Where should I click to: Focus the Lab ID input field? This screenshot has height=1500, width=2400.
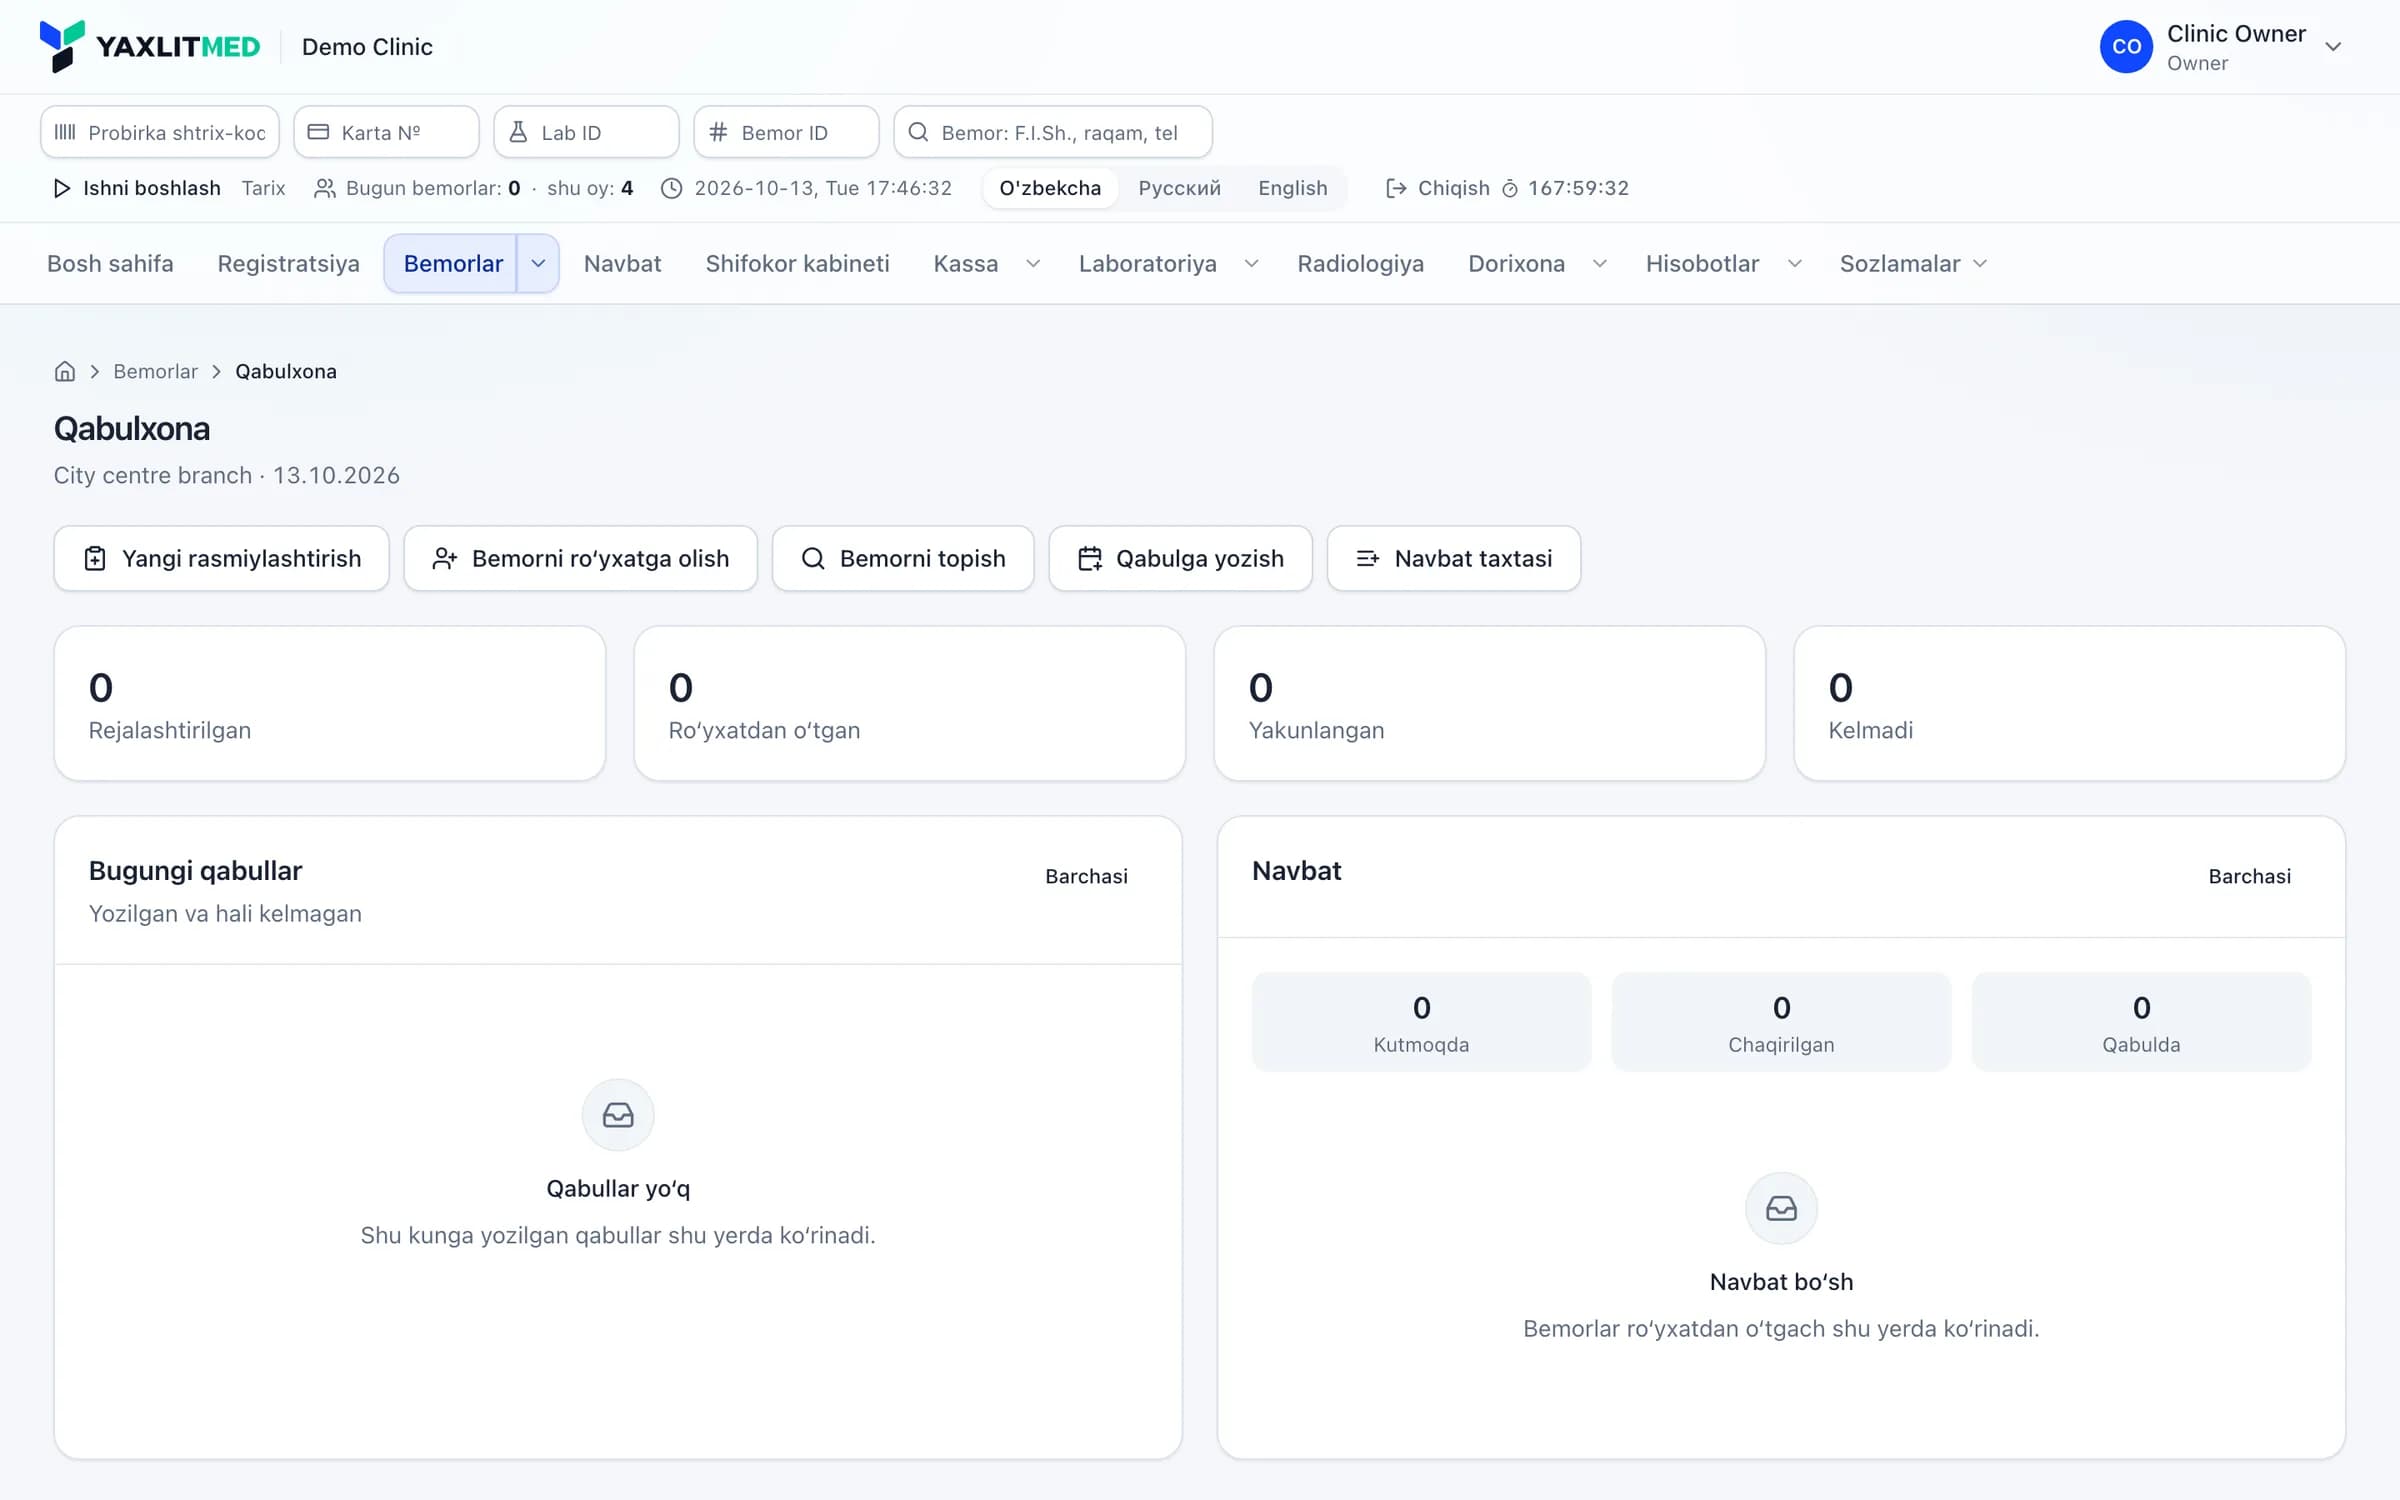click(x=586, y=132)
